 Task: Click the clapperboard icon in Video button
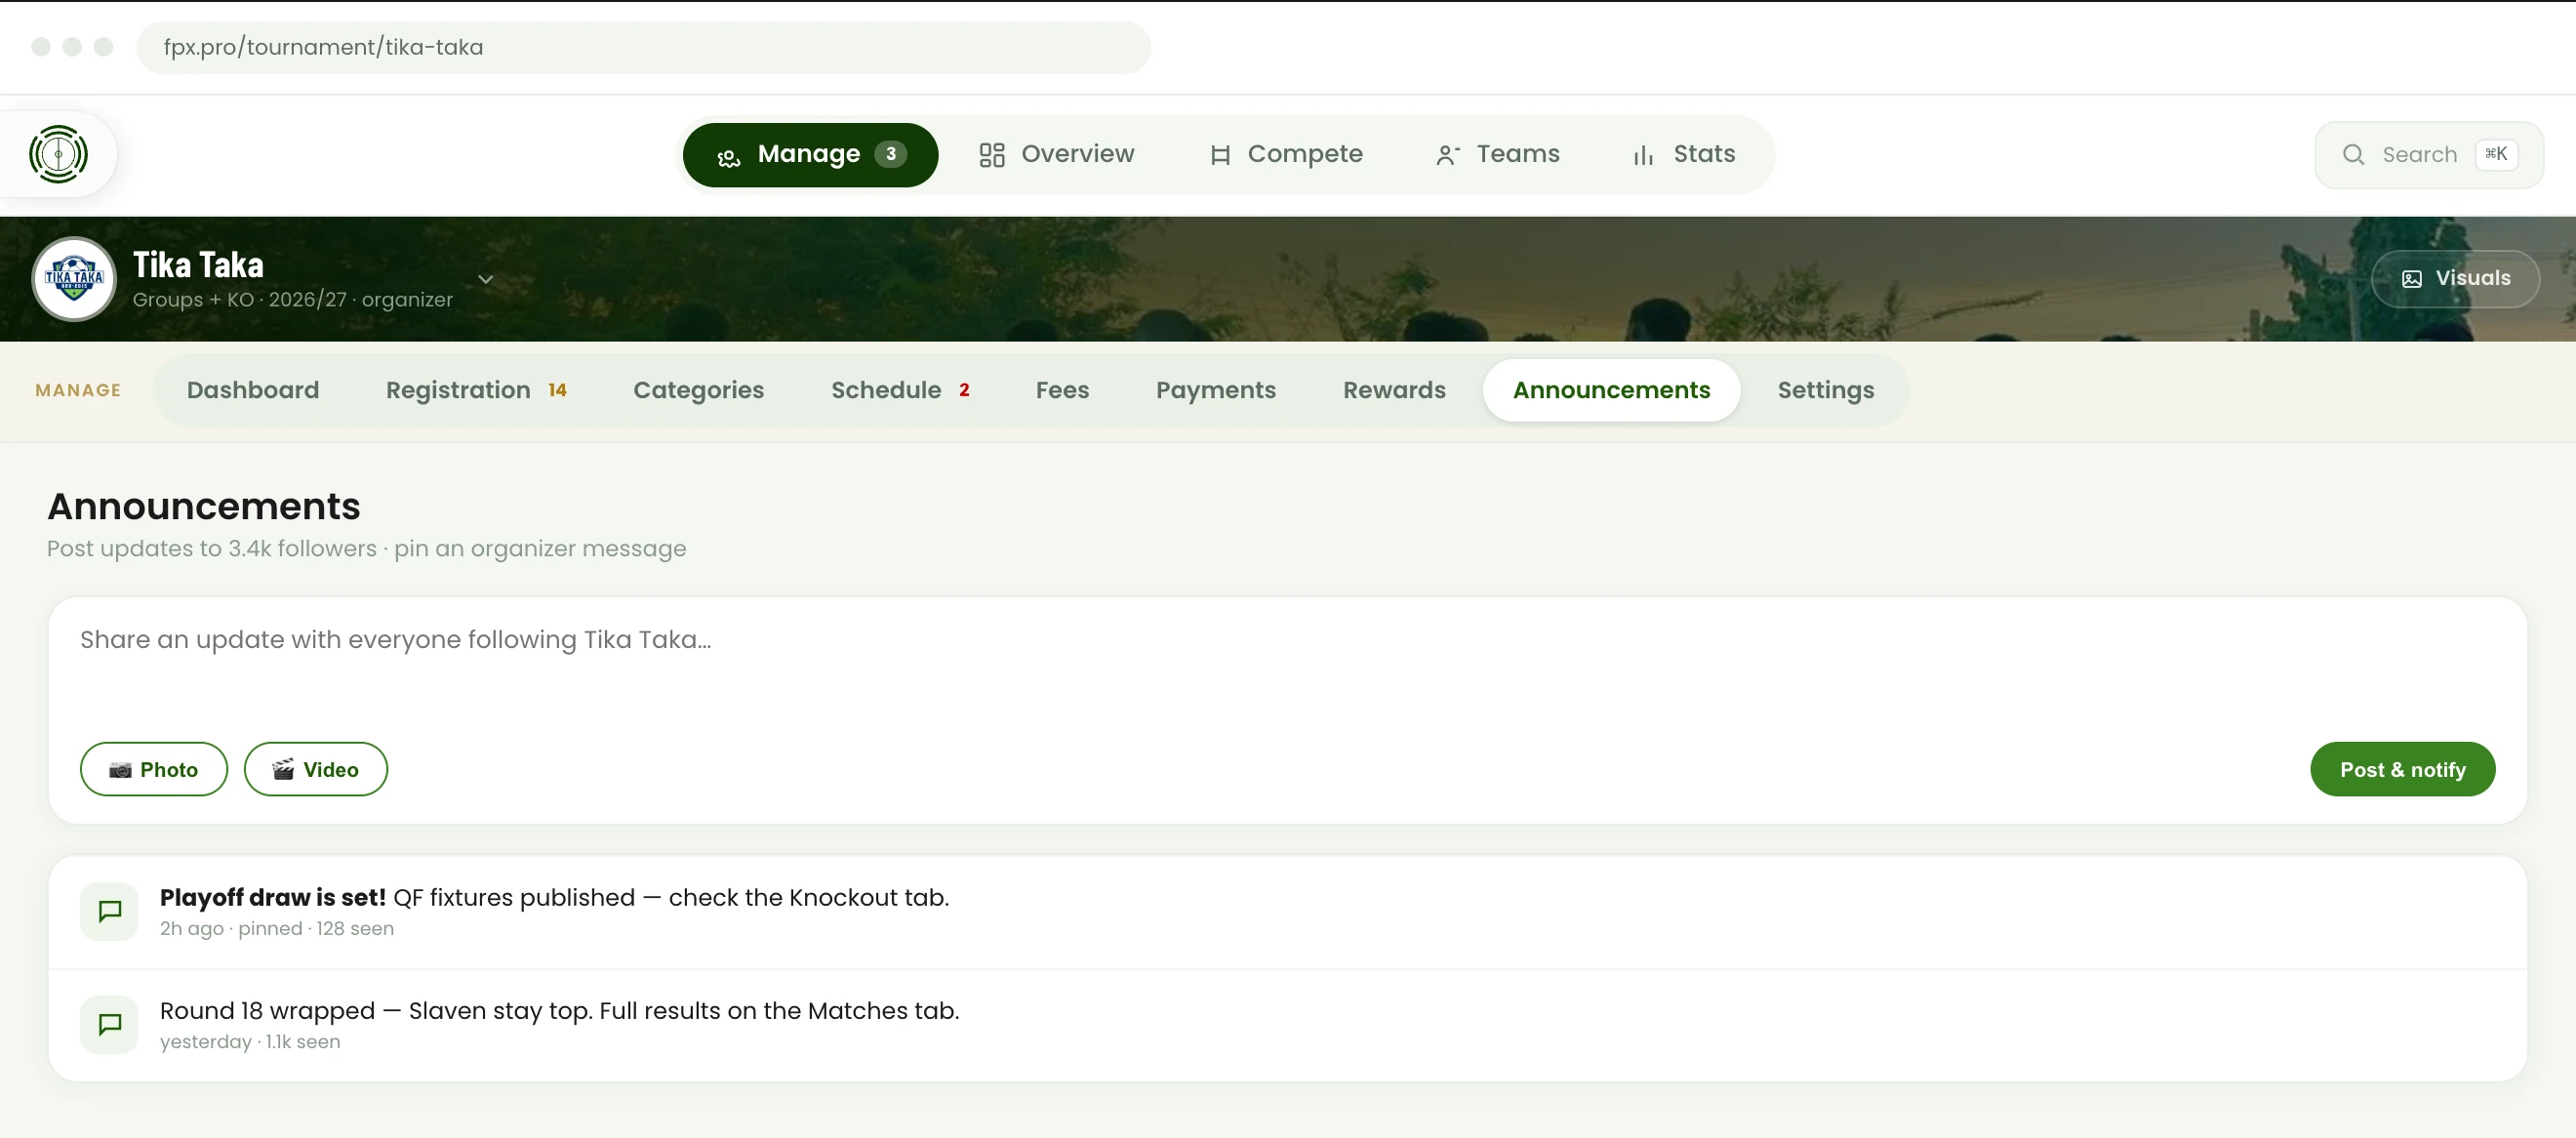click(283, 769)
